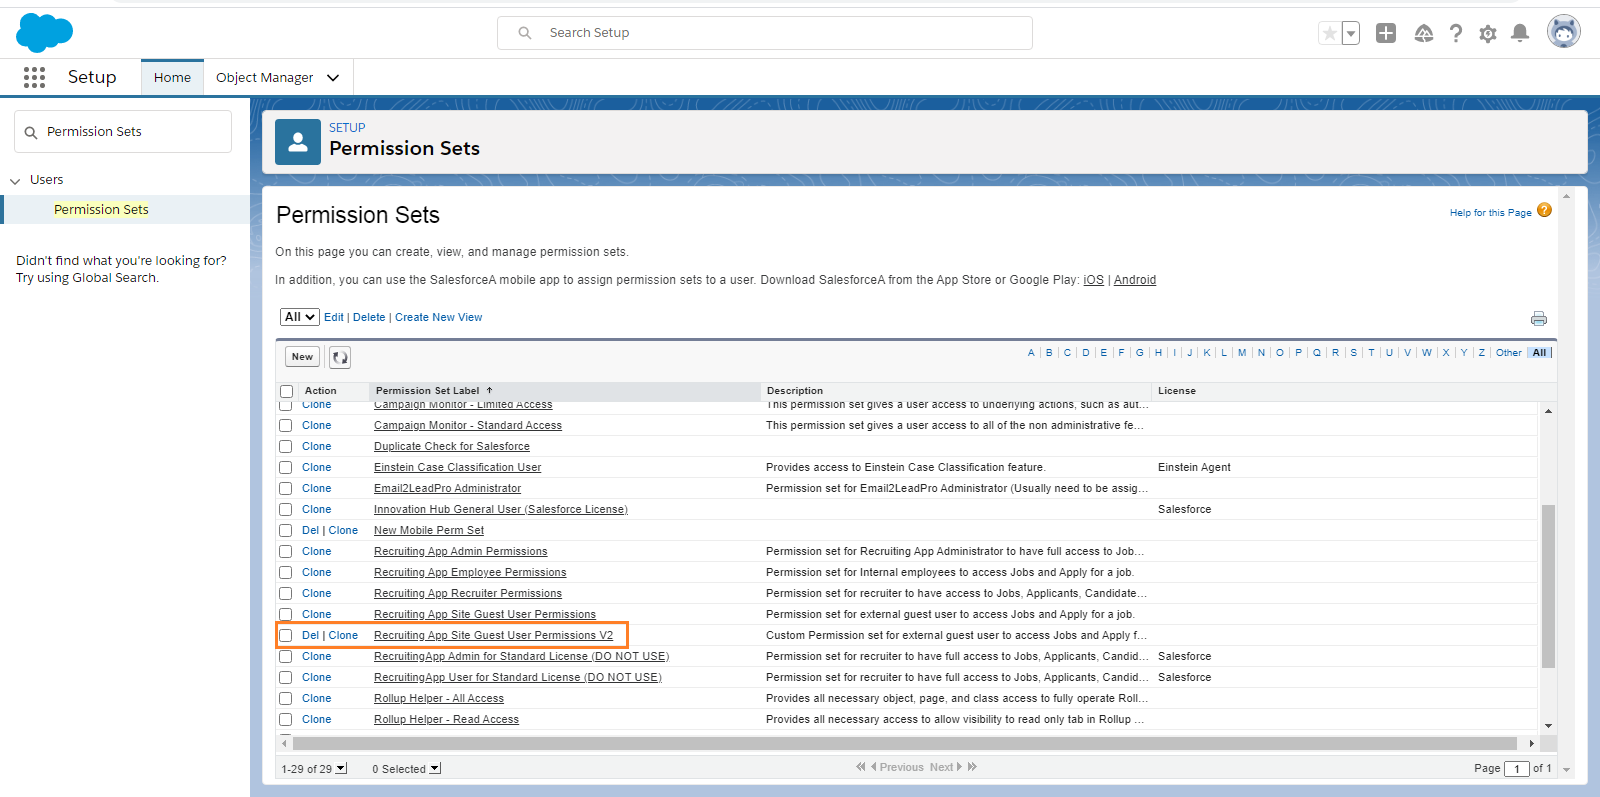The width and height of the screenshot is (1600, 797).
Task: Clone the Innovation Hub General User set
Action: (x=316, y=510)
